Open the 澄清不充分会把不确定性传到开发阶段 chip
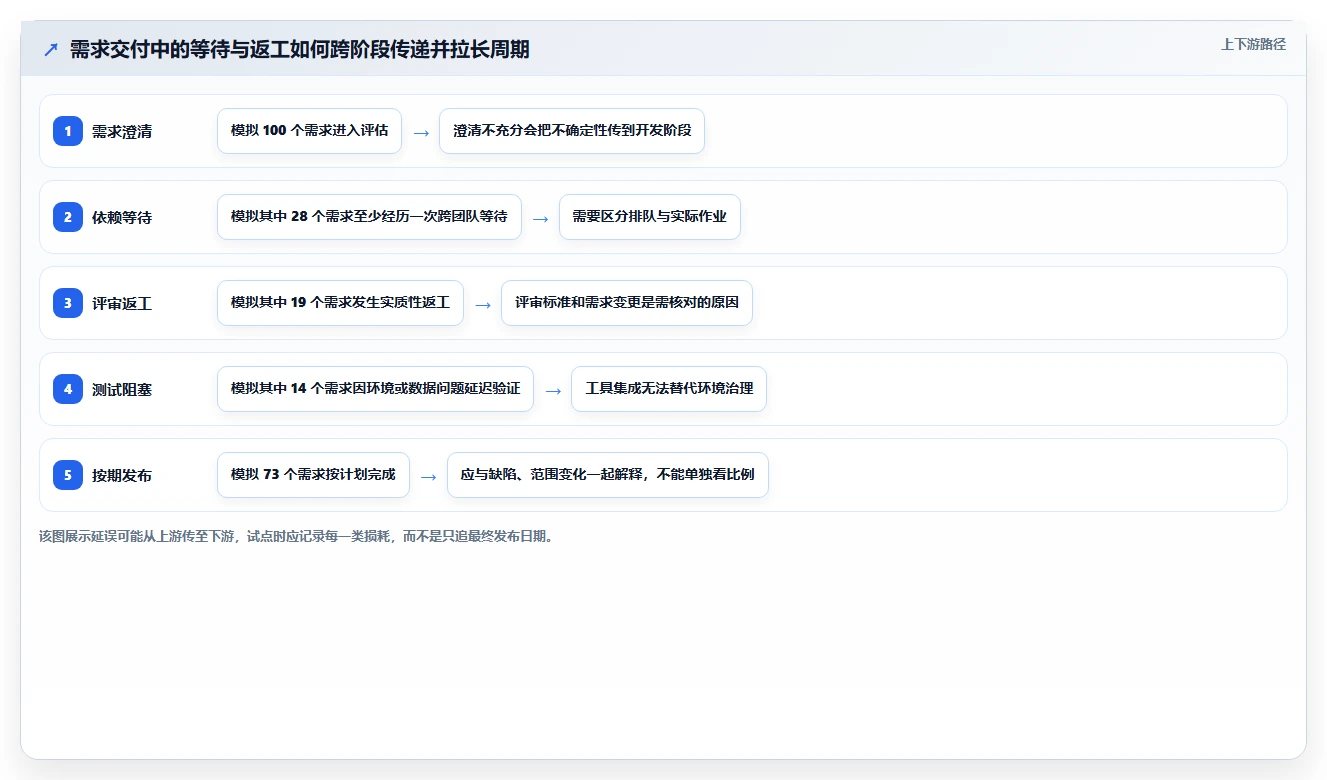1327x780 pixels. coord(572,131)
